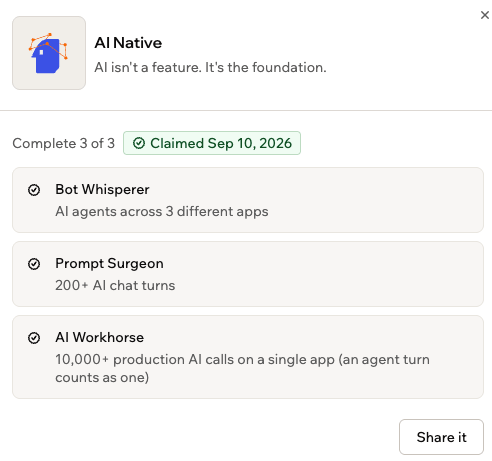Click the Share it button

click(441, 437)
